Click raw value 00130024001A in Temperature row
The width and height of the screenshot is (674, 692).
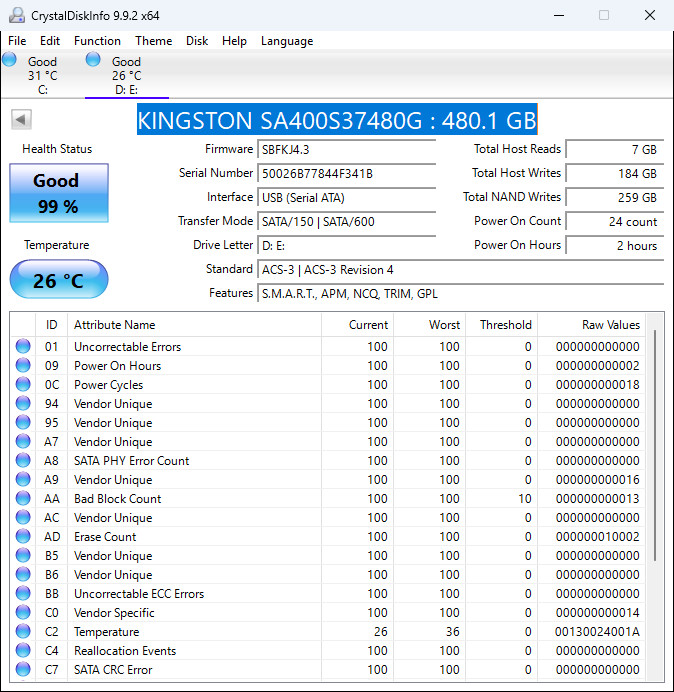597,632
